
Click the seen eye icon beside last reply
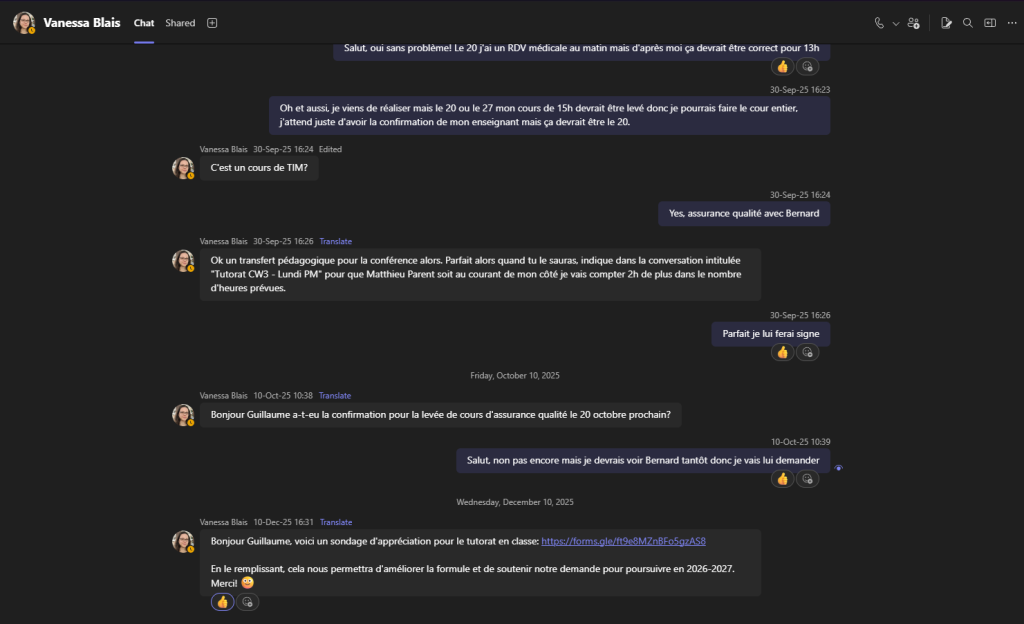point(838,467)
